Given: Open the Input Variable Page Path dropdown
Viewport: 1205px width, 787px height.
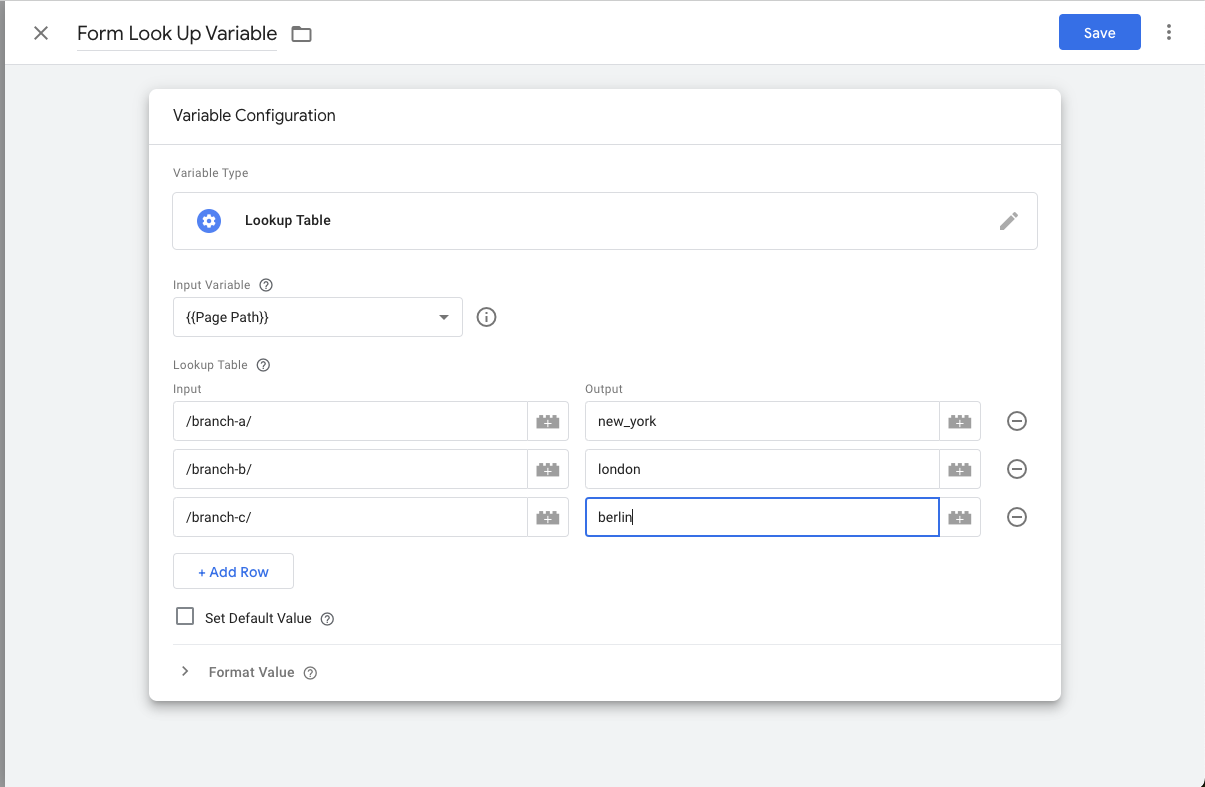Looking at the screenshot, I should [x=317, y=317].
